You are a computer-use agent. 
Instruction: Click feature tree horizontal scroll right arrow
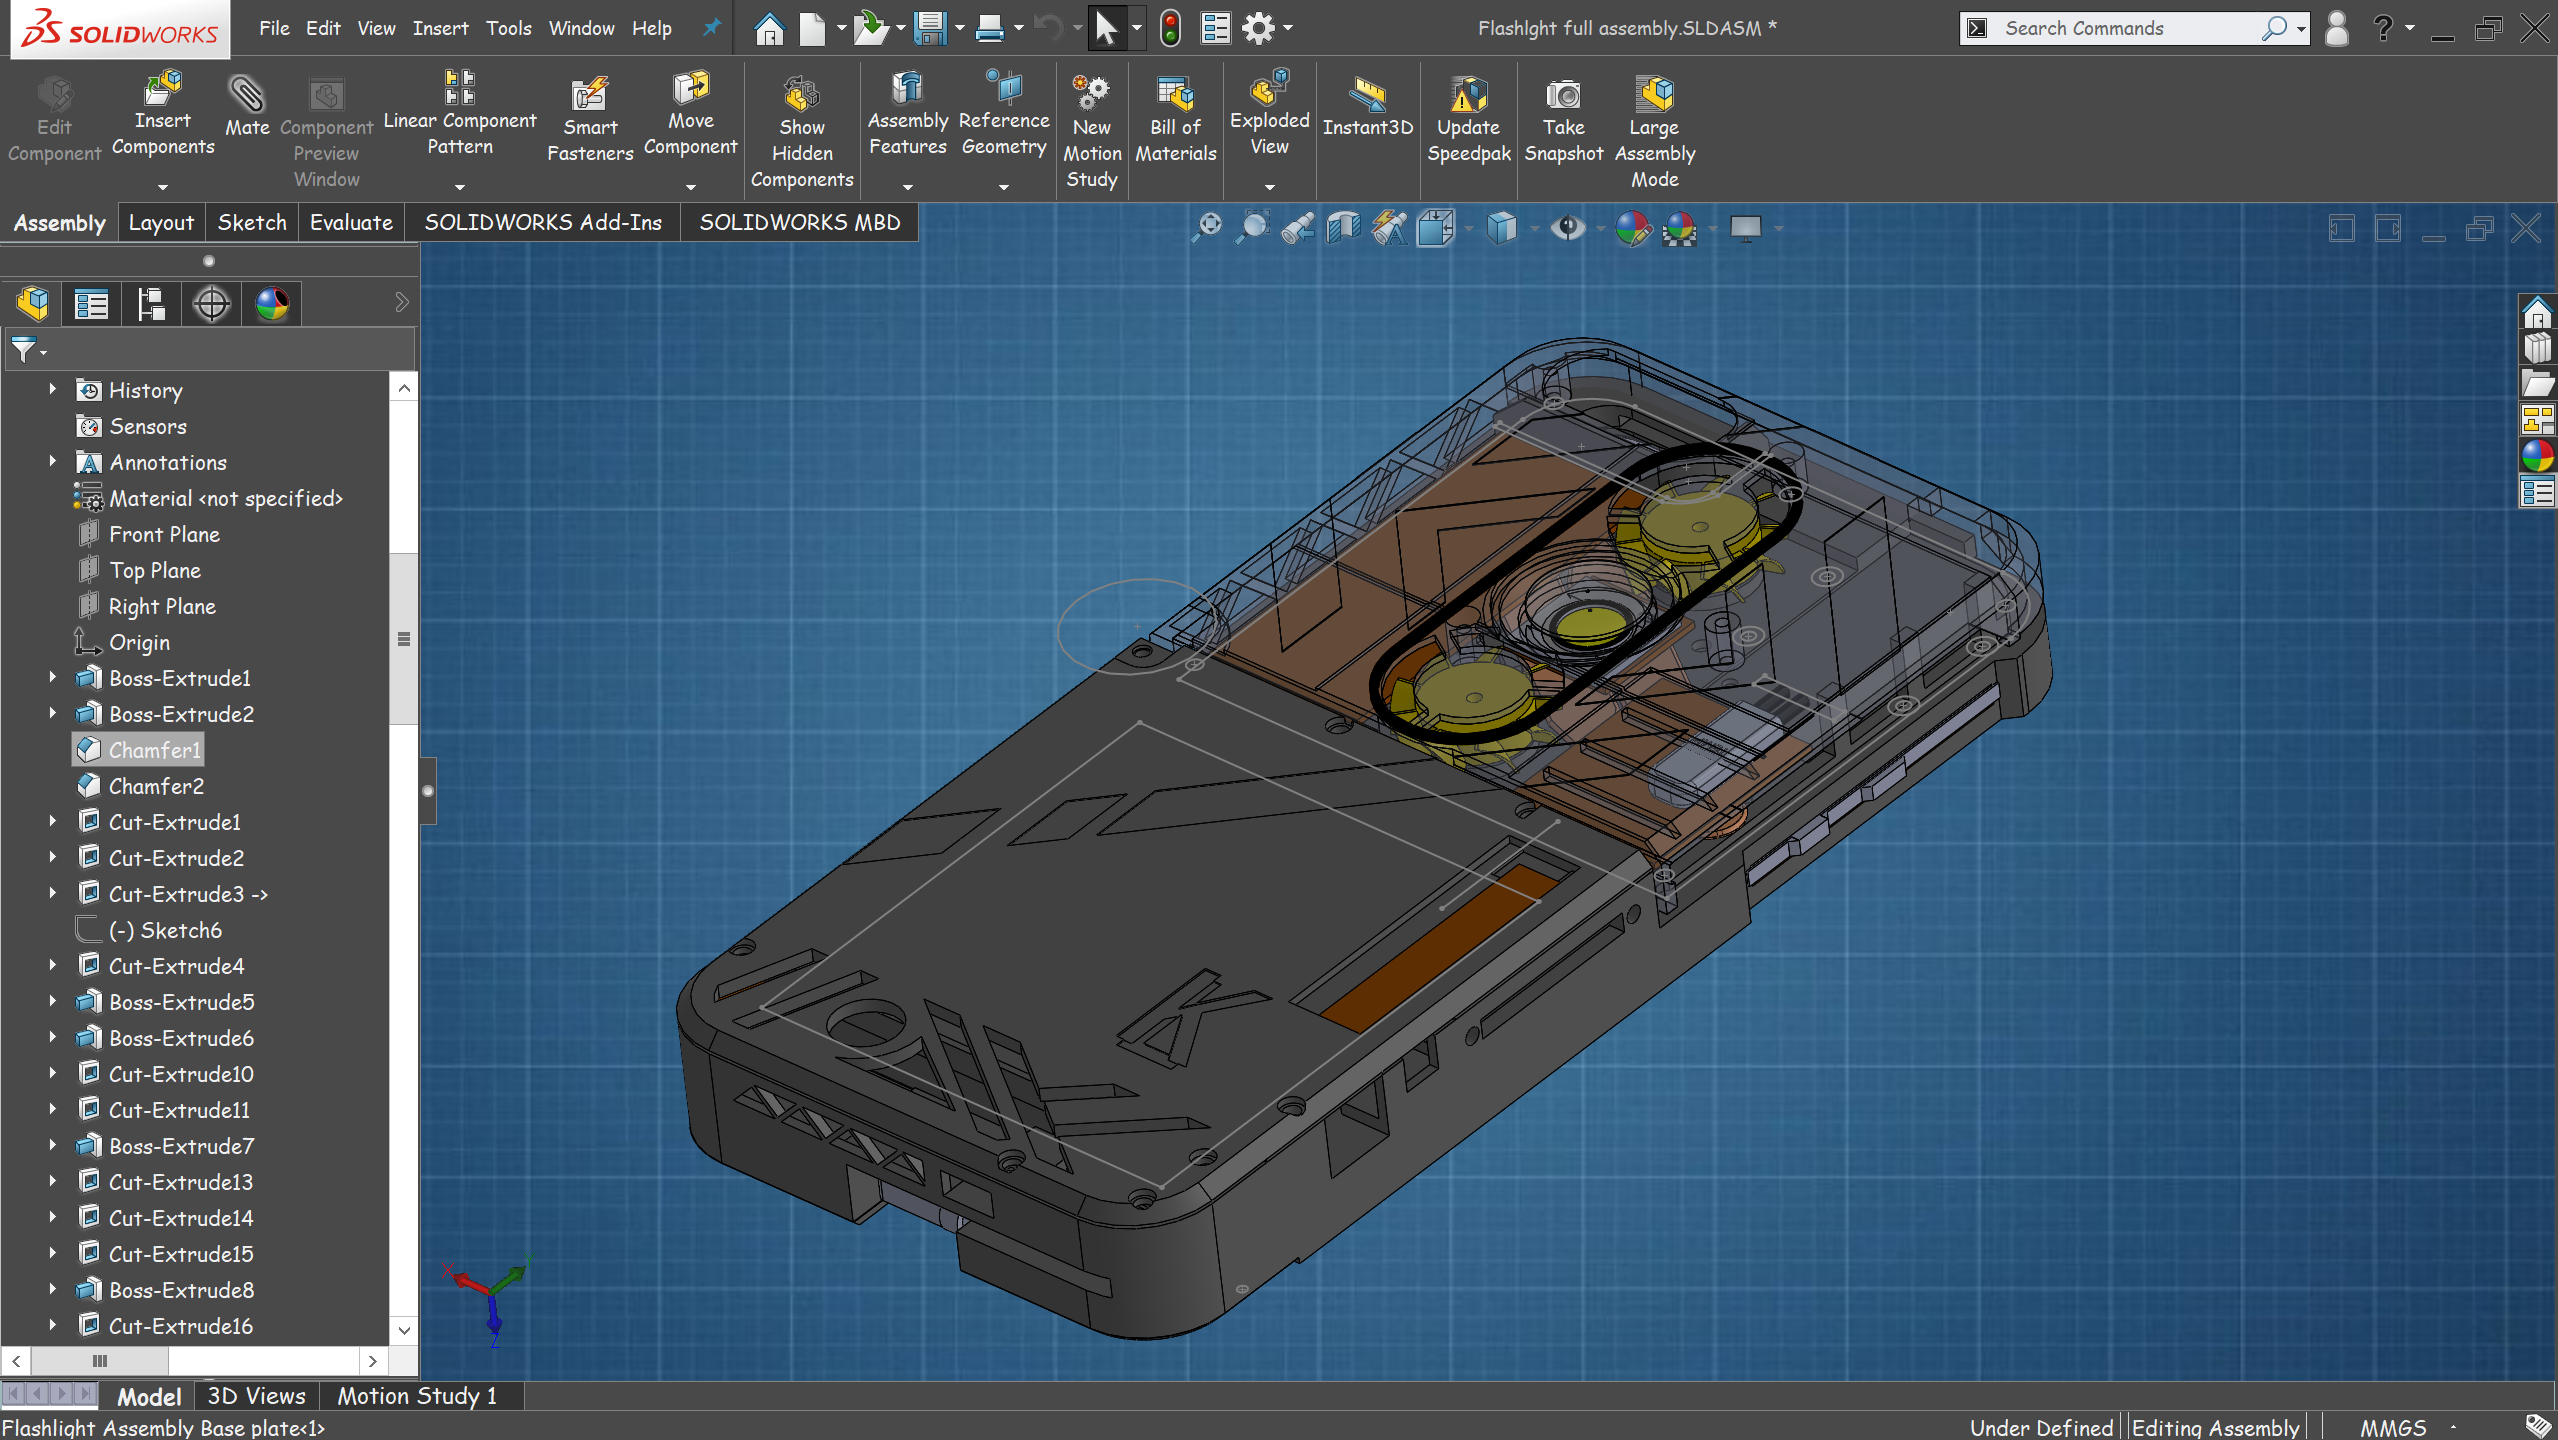pyautogui.click(x=373, y=1361)
